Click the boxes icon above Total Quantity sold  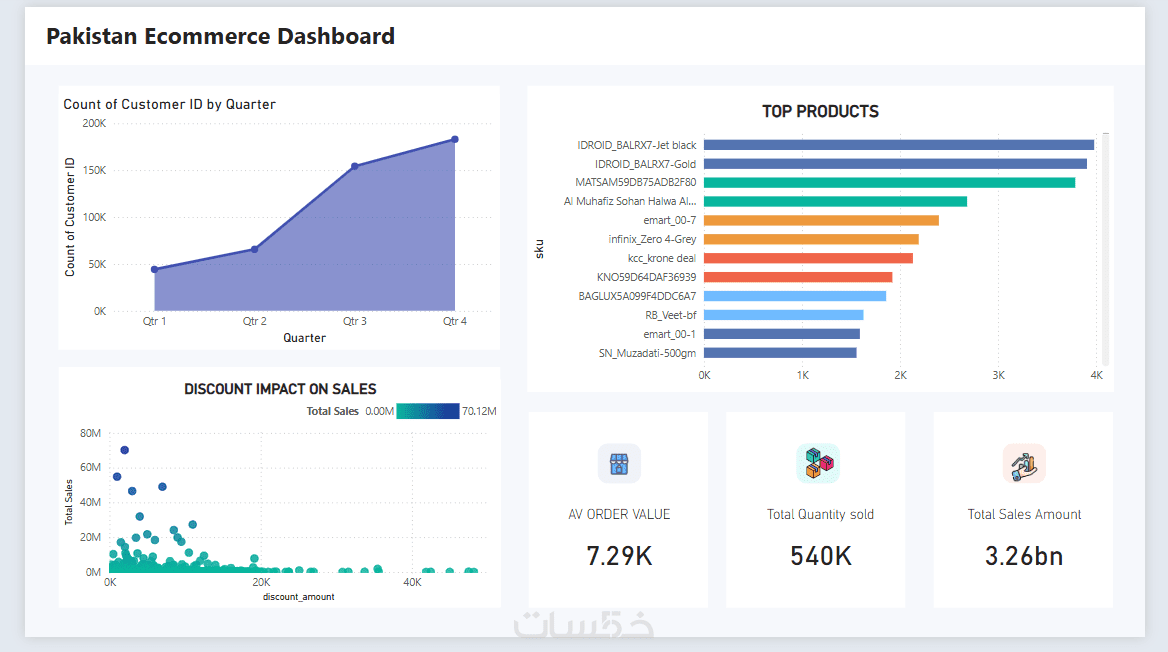(x=819, y=464)
